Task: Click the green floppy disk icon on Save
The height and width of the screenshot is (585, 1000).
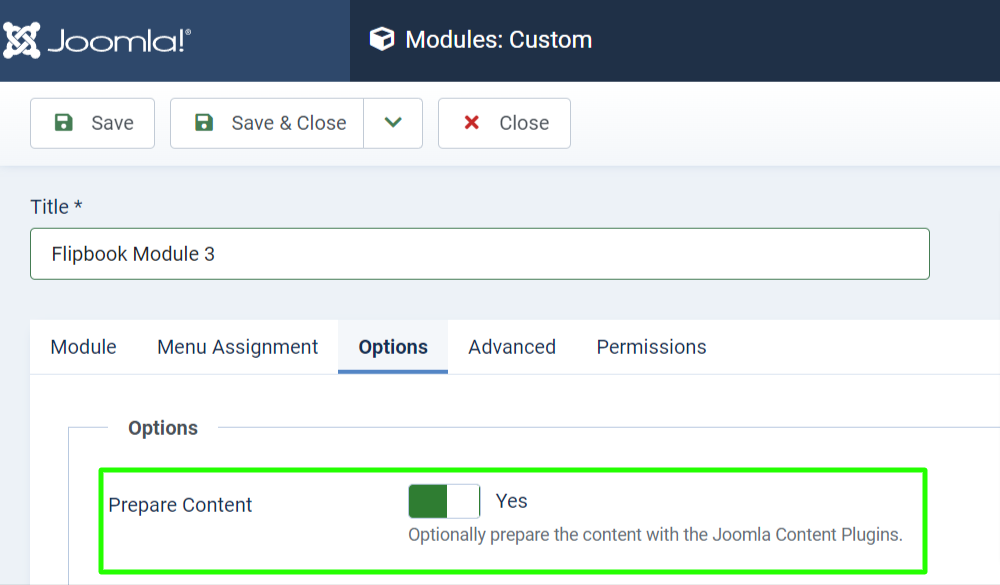Action: tap(64, 122)
